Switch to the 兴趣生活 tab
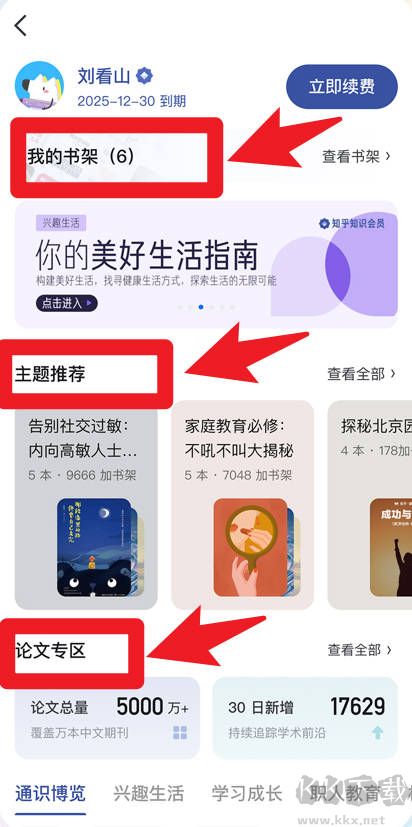 coord(149,793)
